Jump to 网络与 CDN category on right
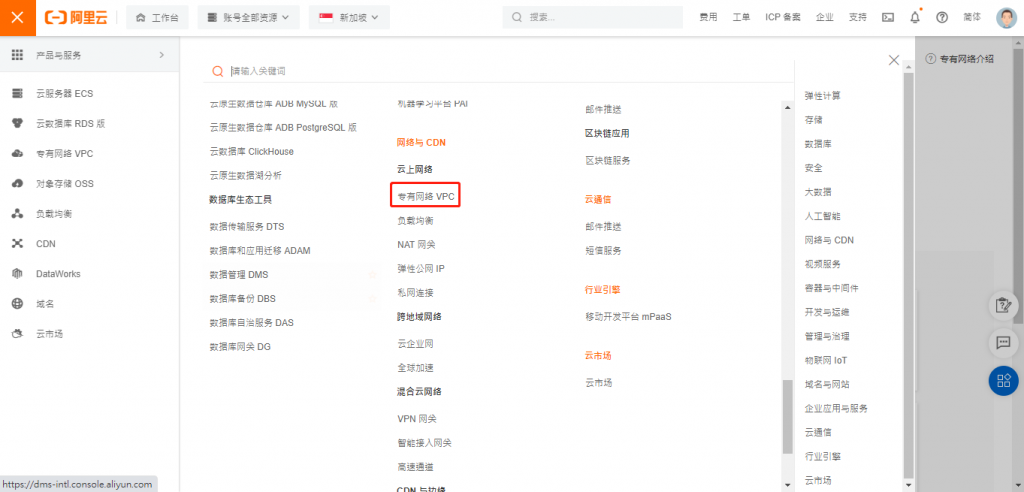The height and width of the screenshot is (492, 1024). (829, 240)
